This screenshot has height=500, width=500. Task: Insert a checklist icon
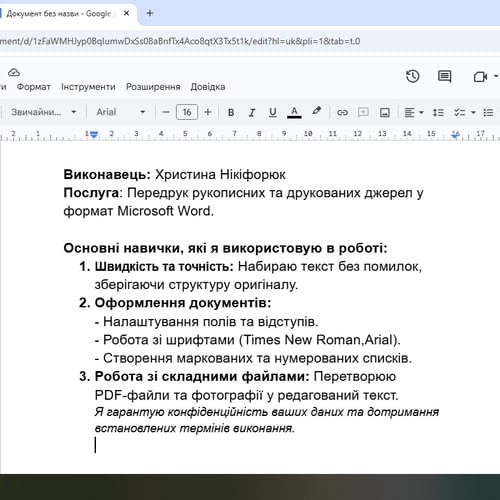[460, 112]
